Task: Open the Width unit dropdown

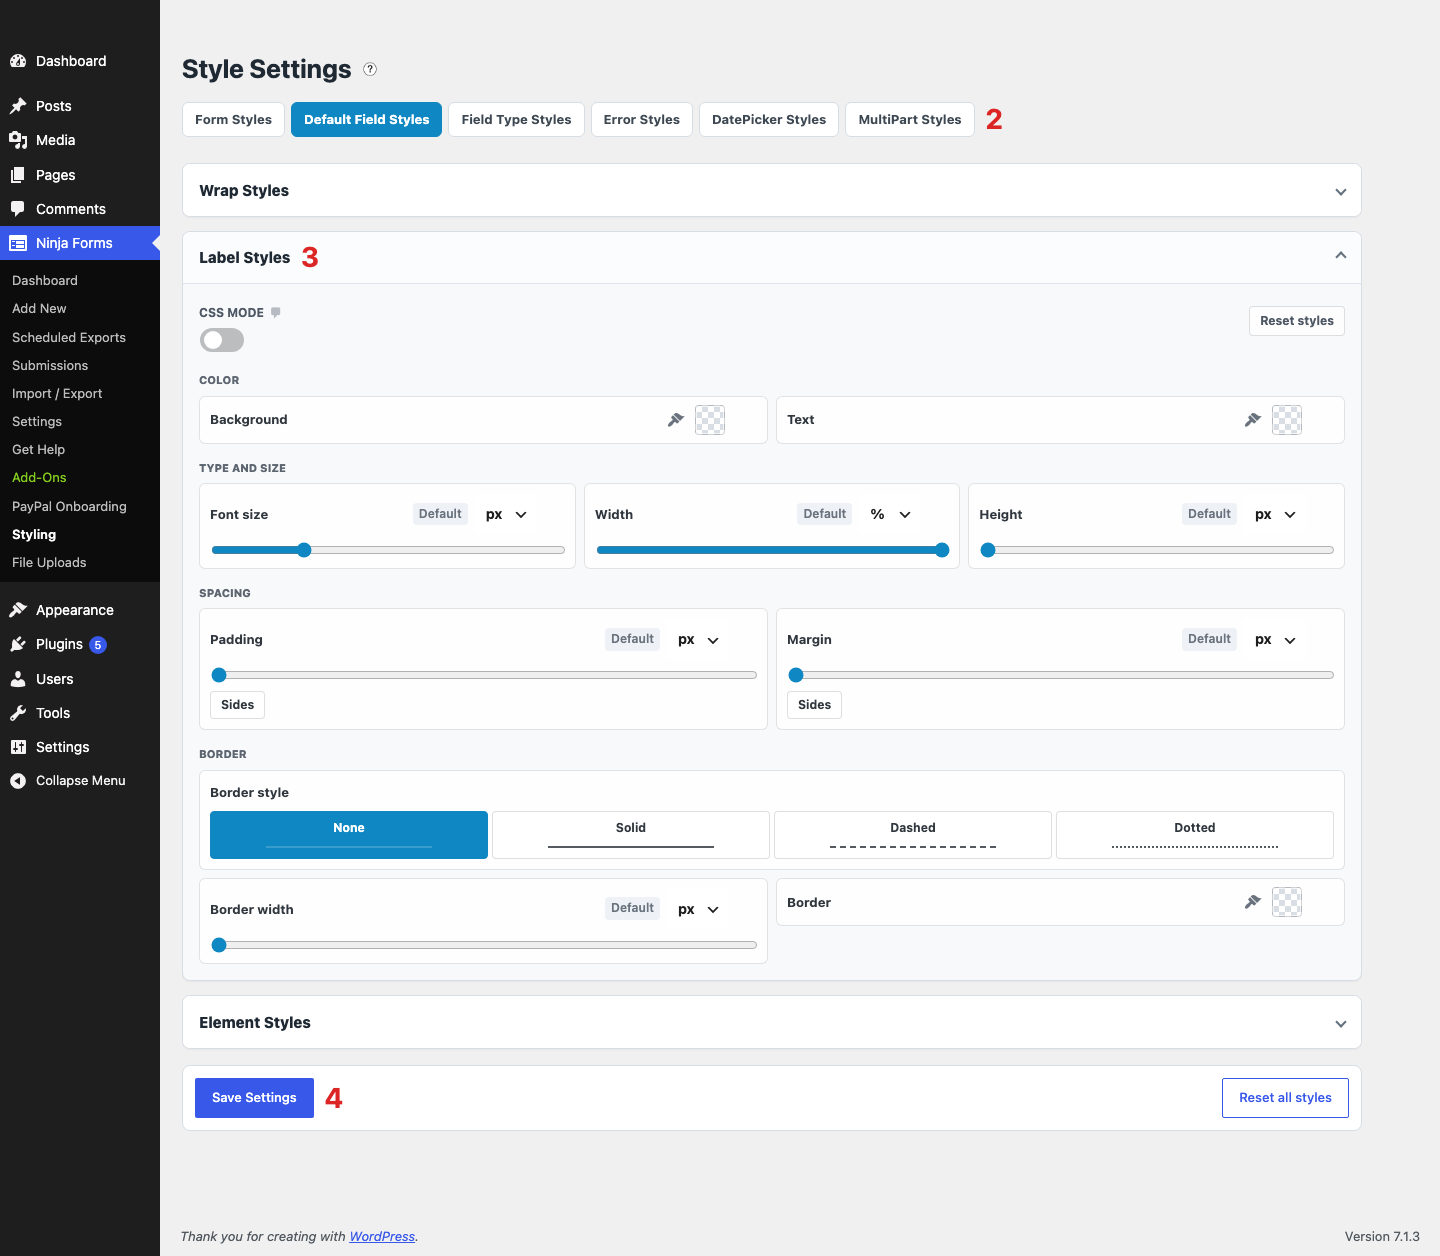Action: point(891,514)
